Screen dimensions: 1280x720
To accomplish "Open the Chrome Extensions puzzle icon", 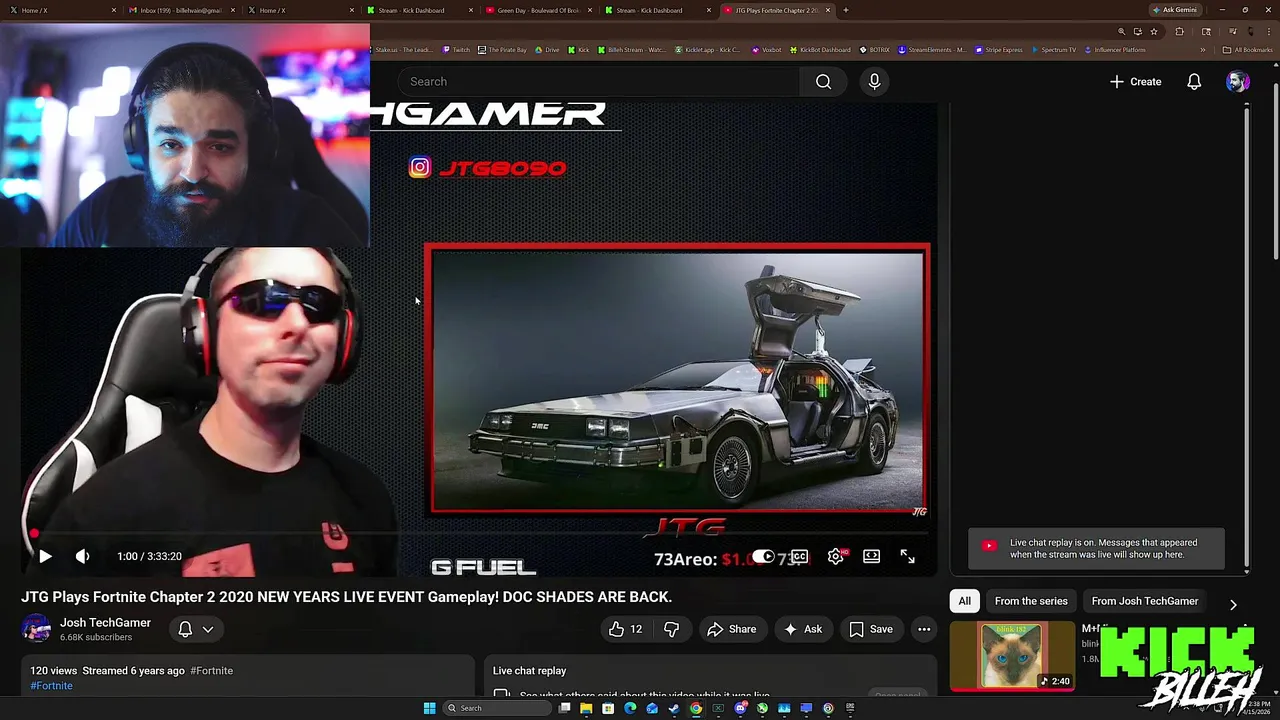I will click(x=1179, y=31).
